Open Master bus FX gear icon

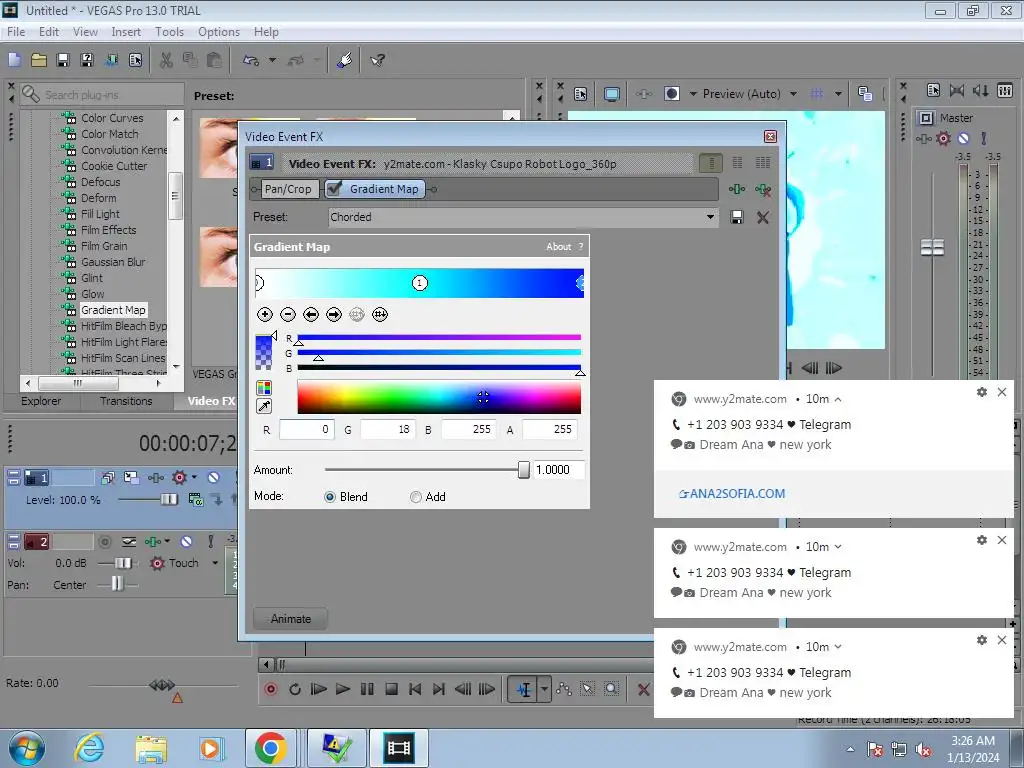[x=943, y=138]
